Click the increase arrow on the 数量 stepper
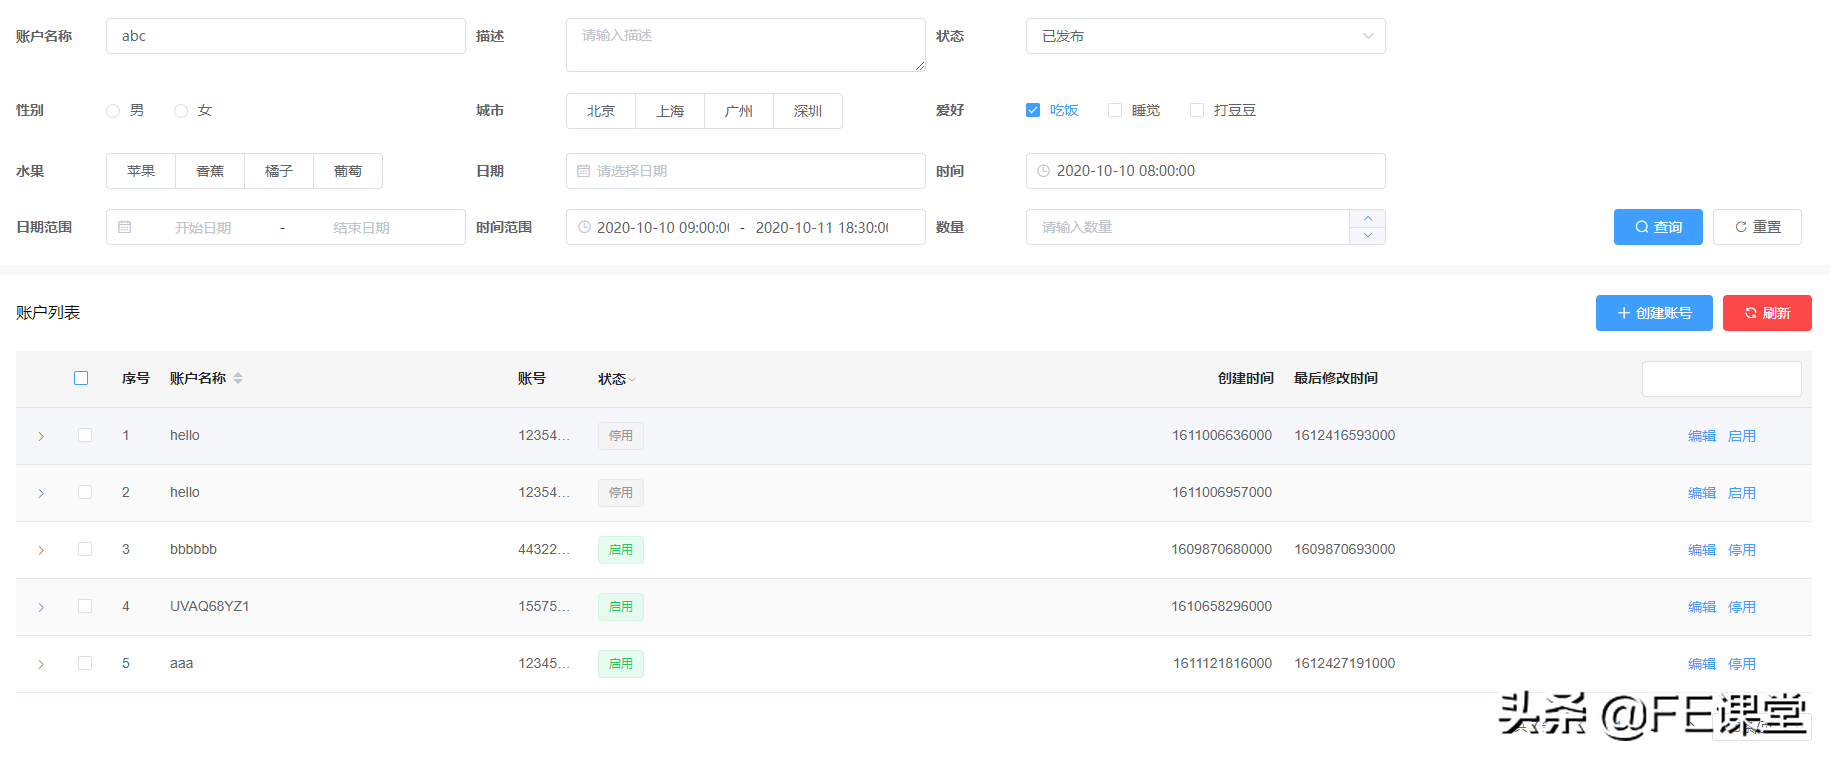 (x=1367, y=219)
